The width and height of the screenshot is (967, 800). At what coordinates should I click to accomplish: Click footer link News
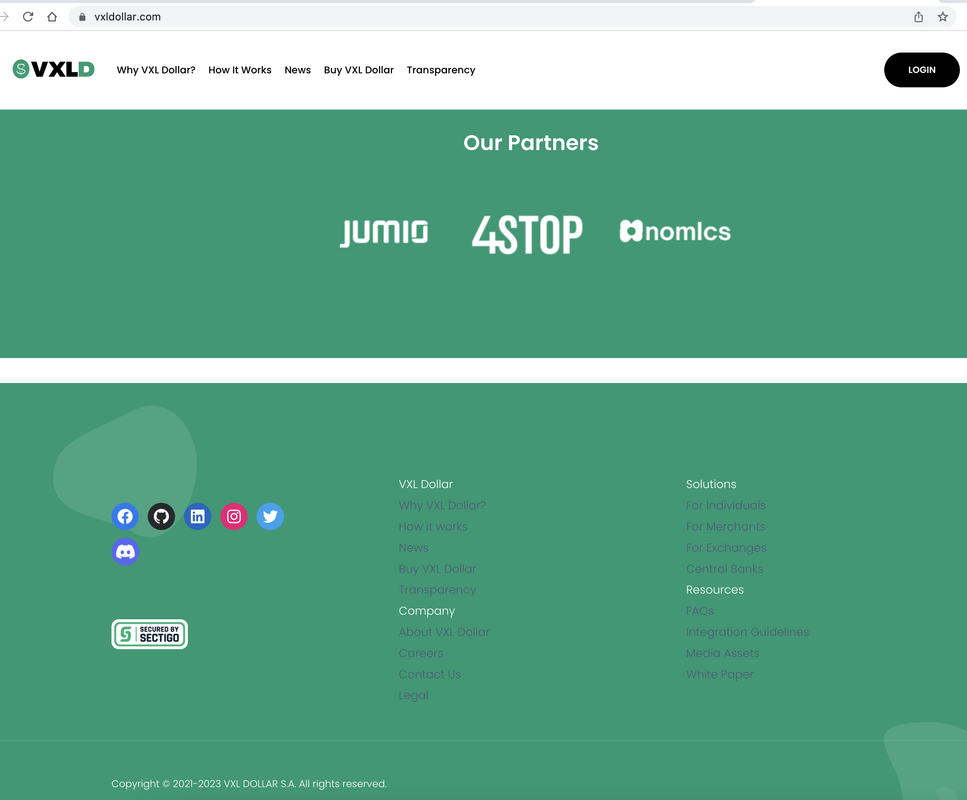[x=413, y=547]
